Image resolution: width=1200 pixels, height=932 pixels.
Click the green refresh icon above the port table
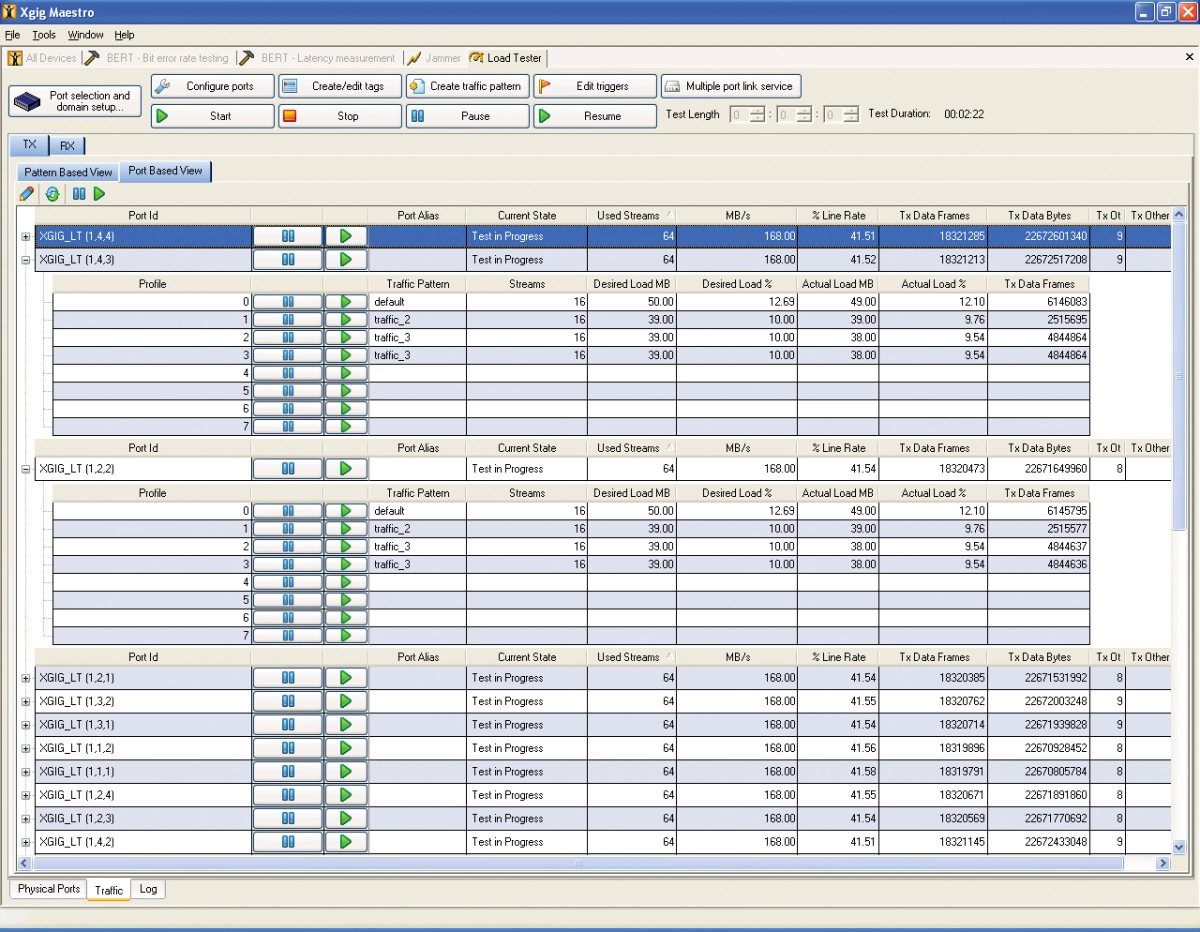[52, 194]
